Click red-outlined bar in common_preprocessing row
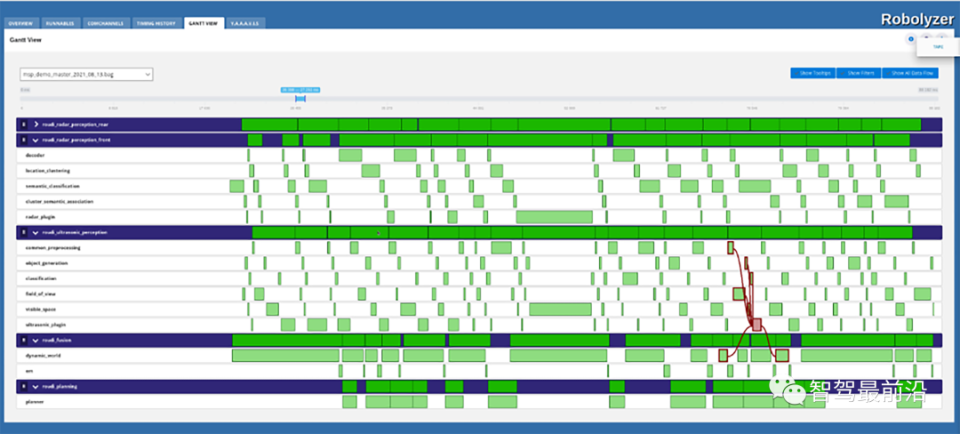960x434 pixels. pyautogui.click(x=730, y=248)
